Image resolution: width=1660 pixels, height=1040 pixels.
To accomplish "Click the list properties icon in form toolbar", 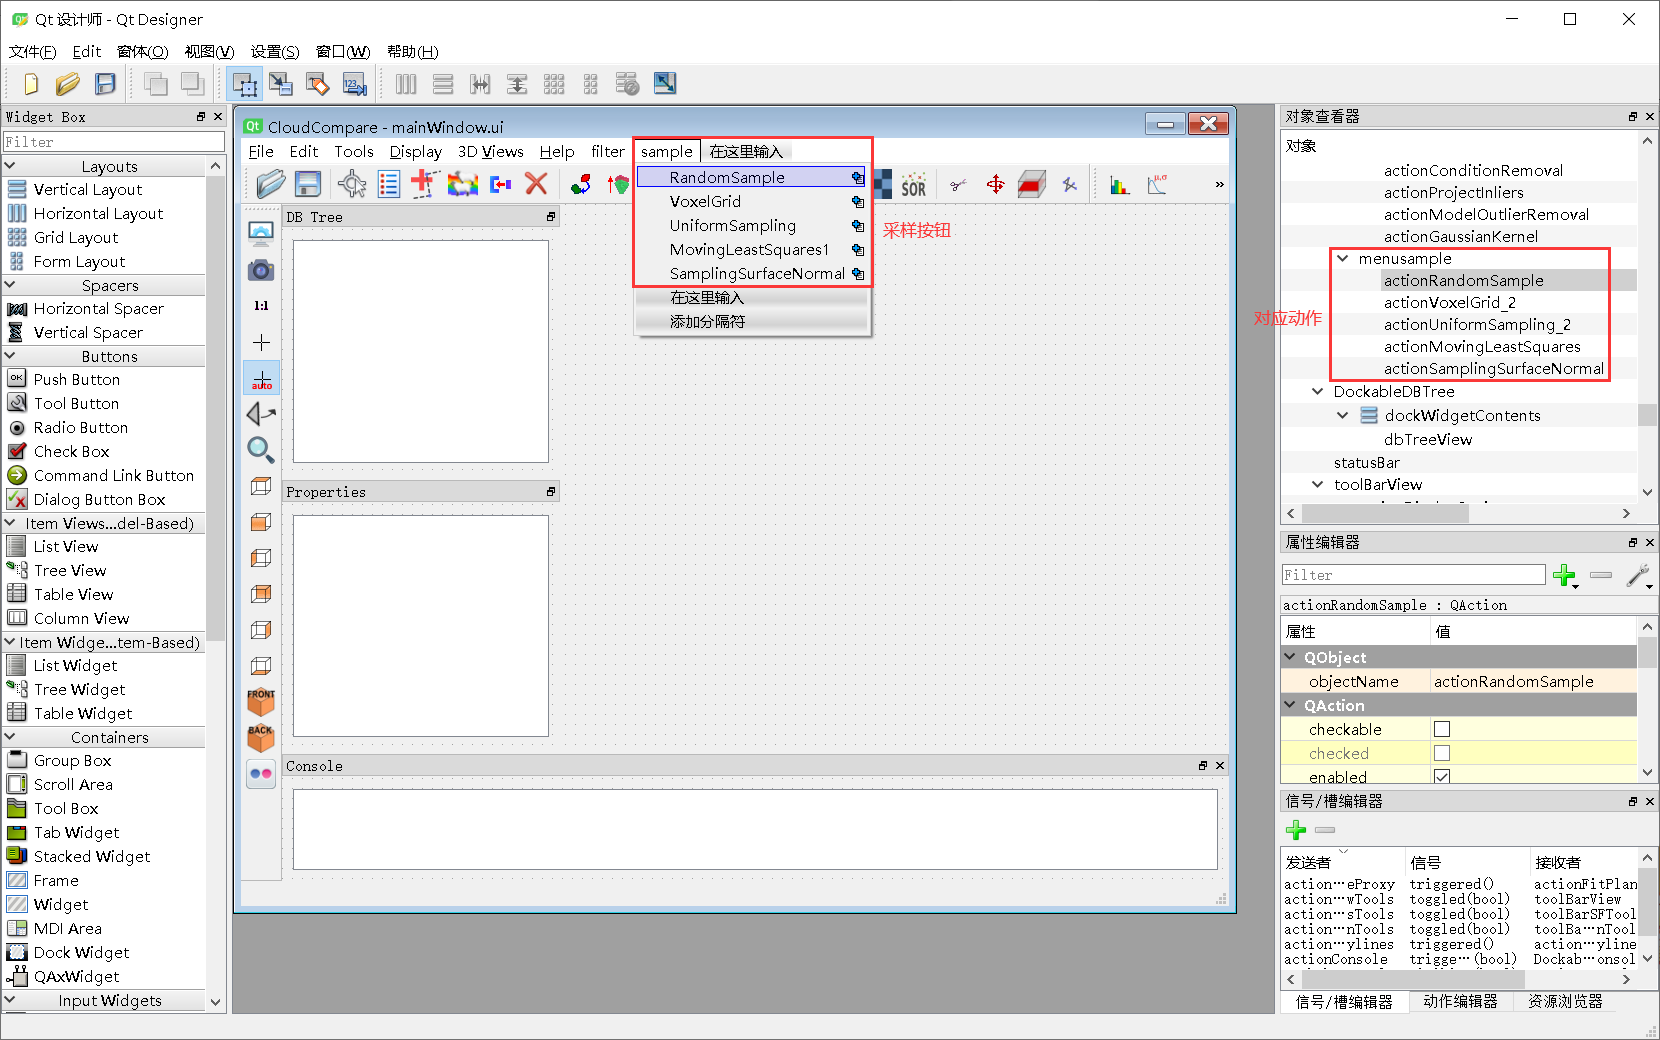I will [x=388, y=184].
